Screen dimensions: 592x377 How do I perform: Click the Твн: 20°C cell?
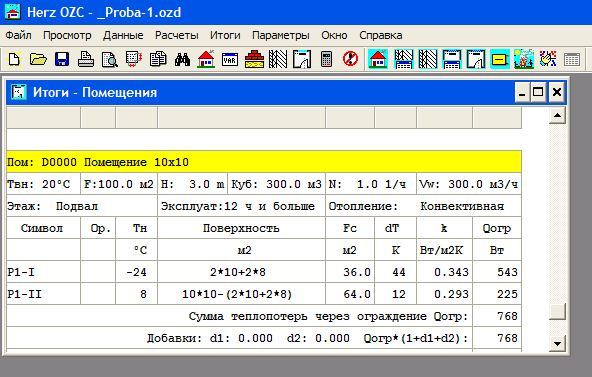point(43,184)
